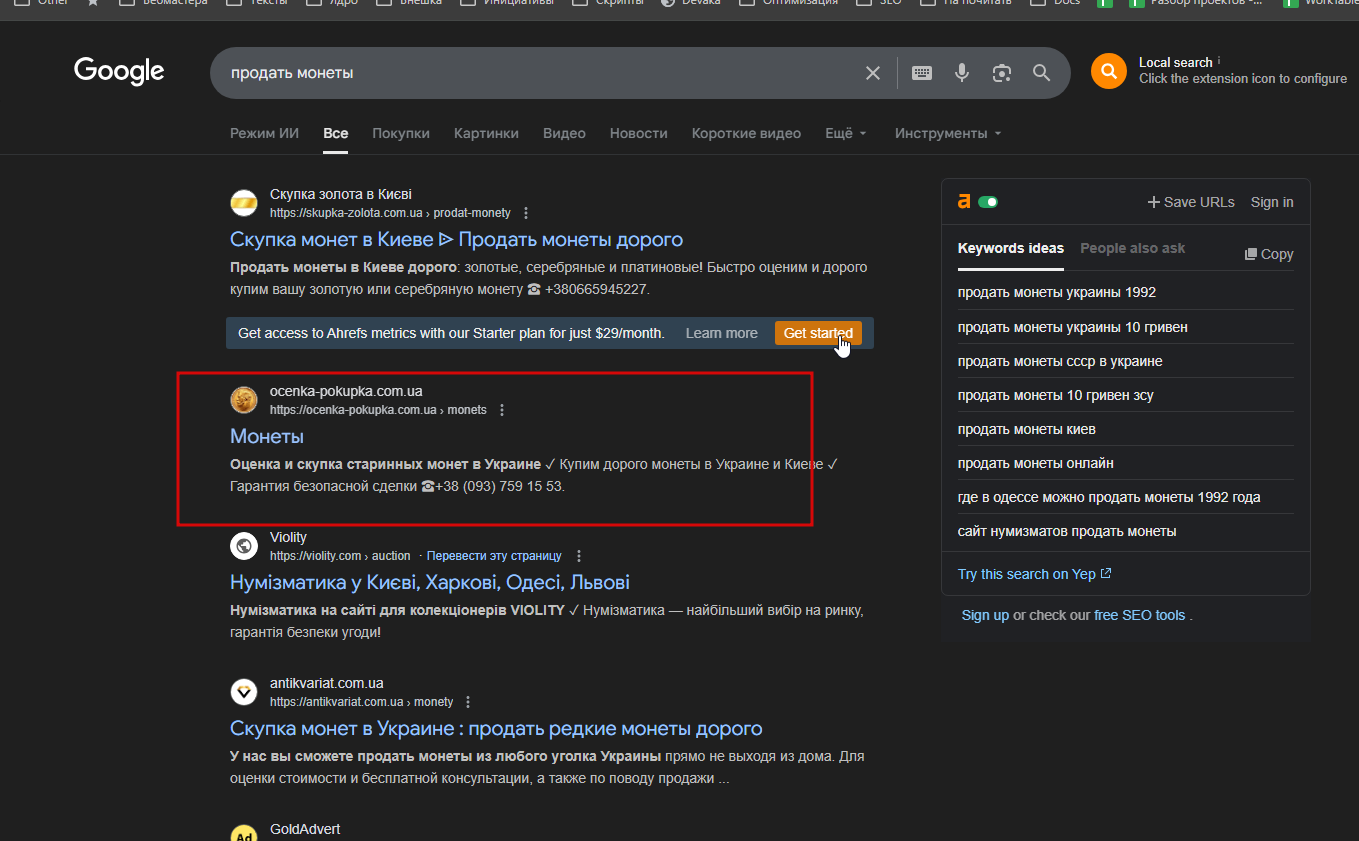1359x841 pixels.
Task: Open the free SEO tools link
Action: pyautogui.click(x=1139, y=615)
